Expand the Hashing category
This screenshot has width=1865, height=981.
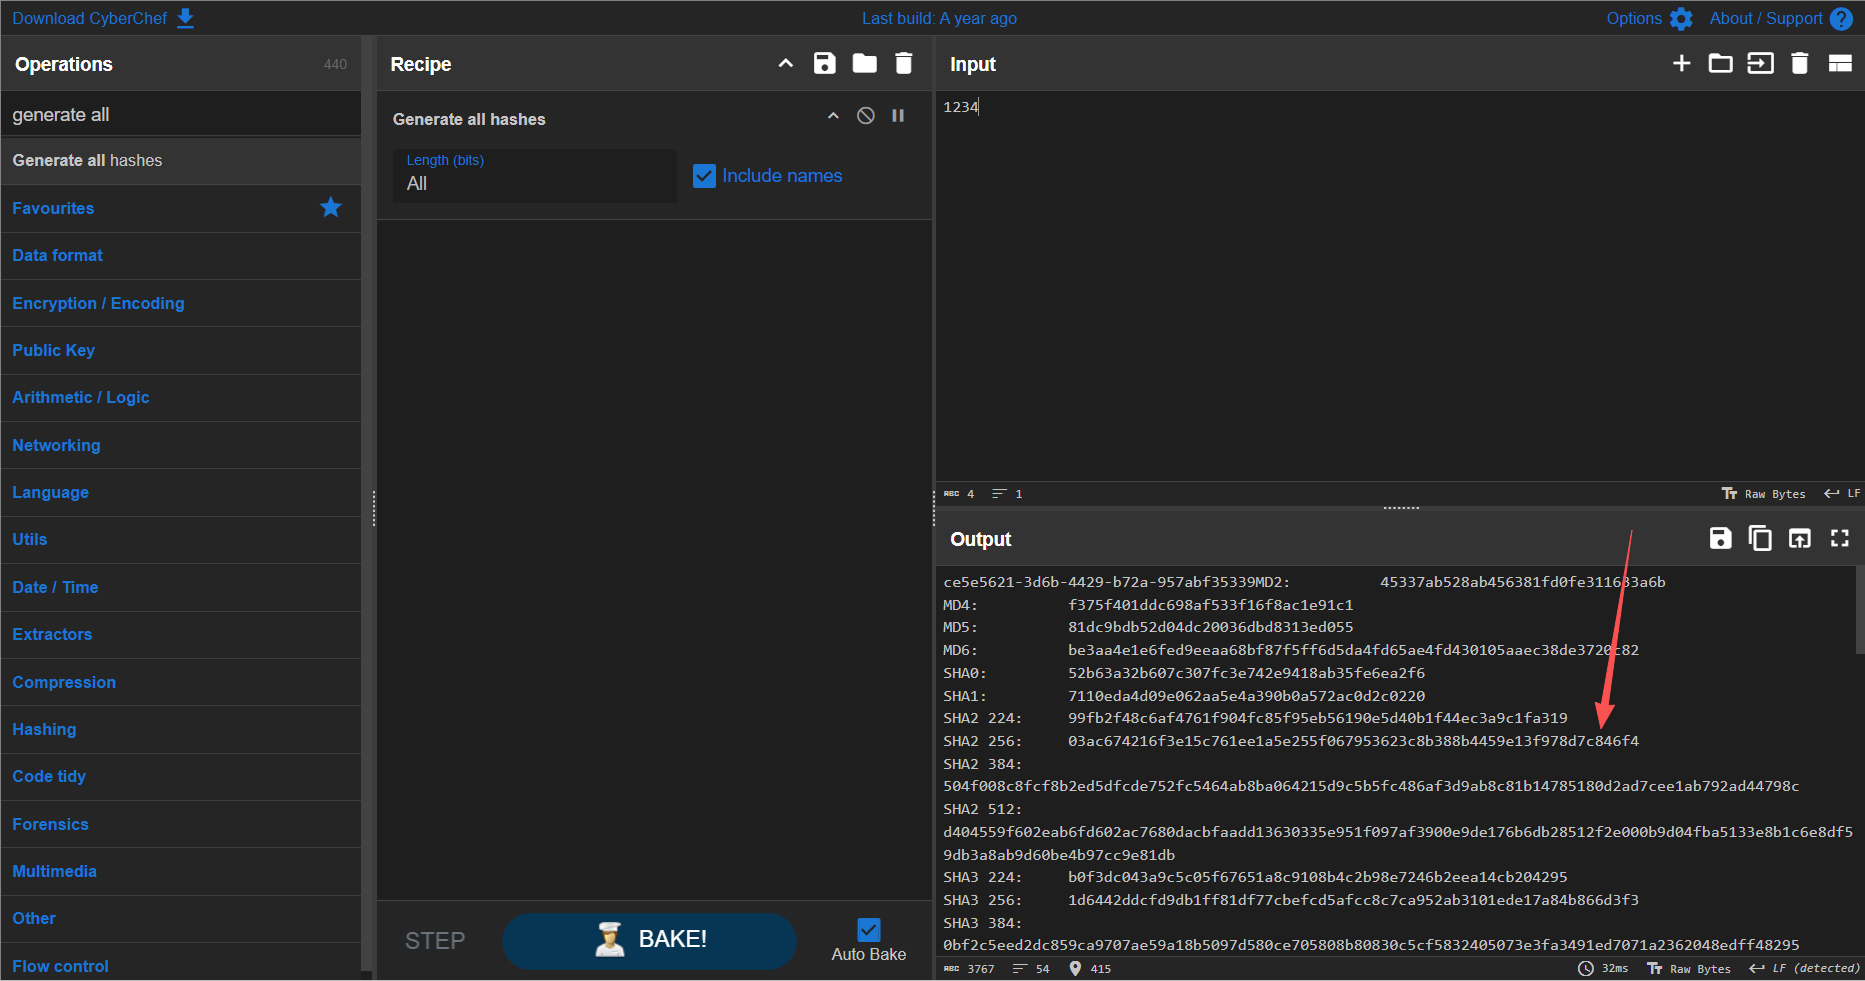click(x=44, y=729)
